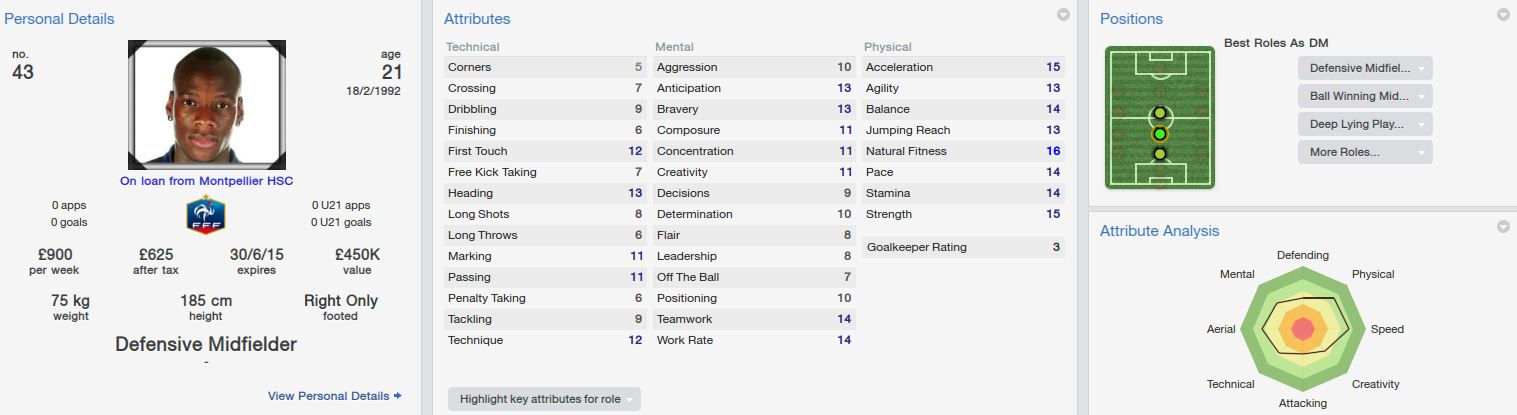Select the bottom position dot on pitch
The height and width of the screenshot is (415, 1517).
point(1159,154)
